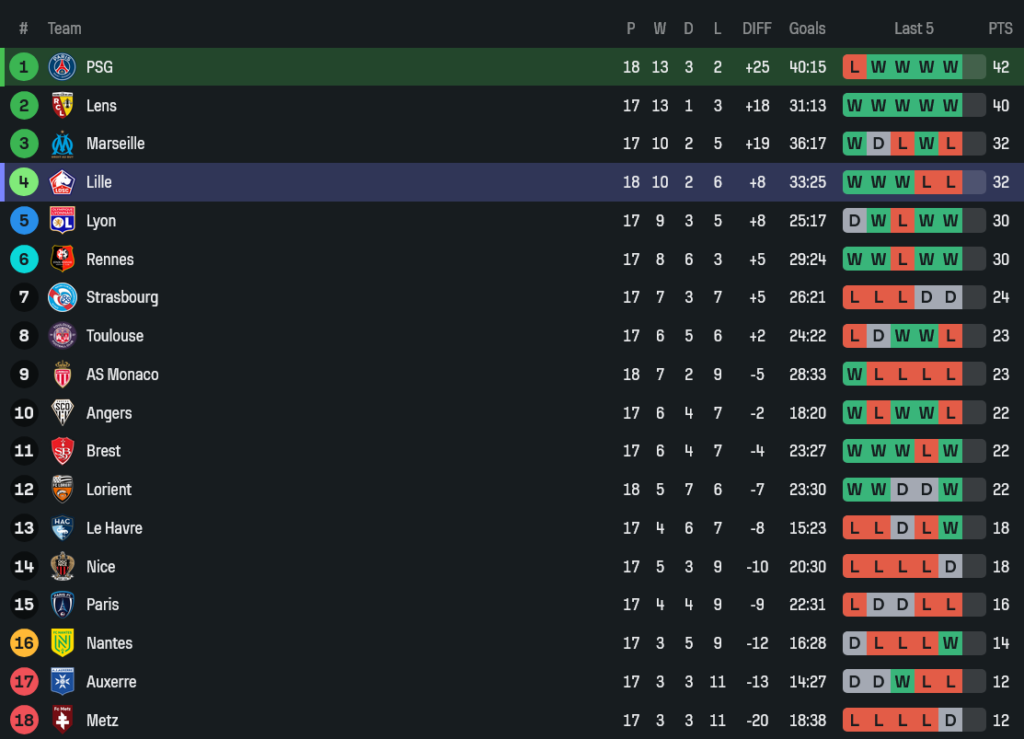
Task: Open Toulouse team name link
Action: click(x=115, y=336)
